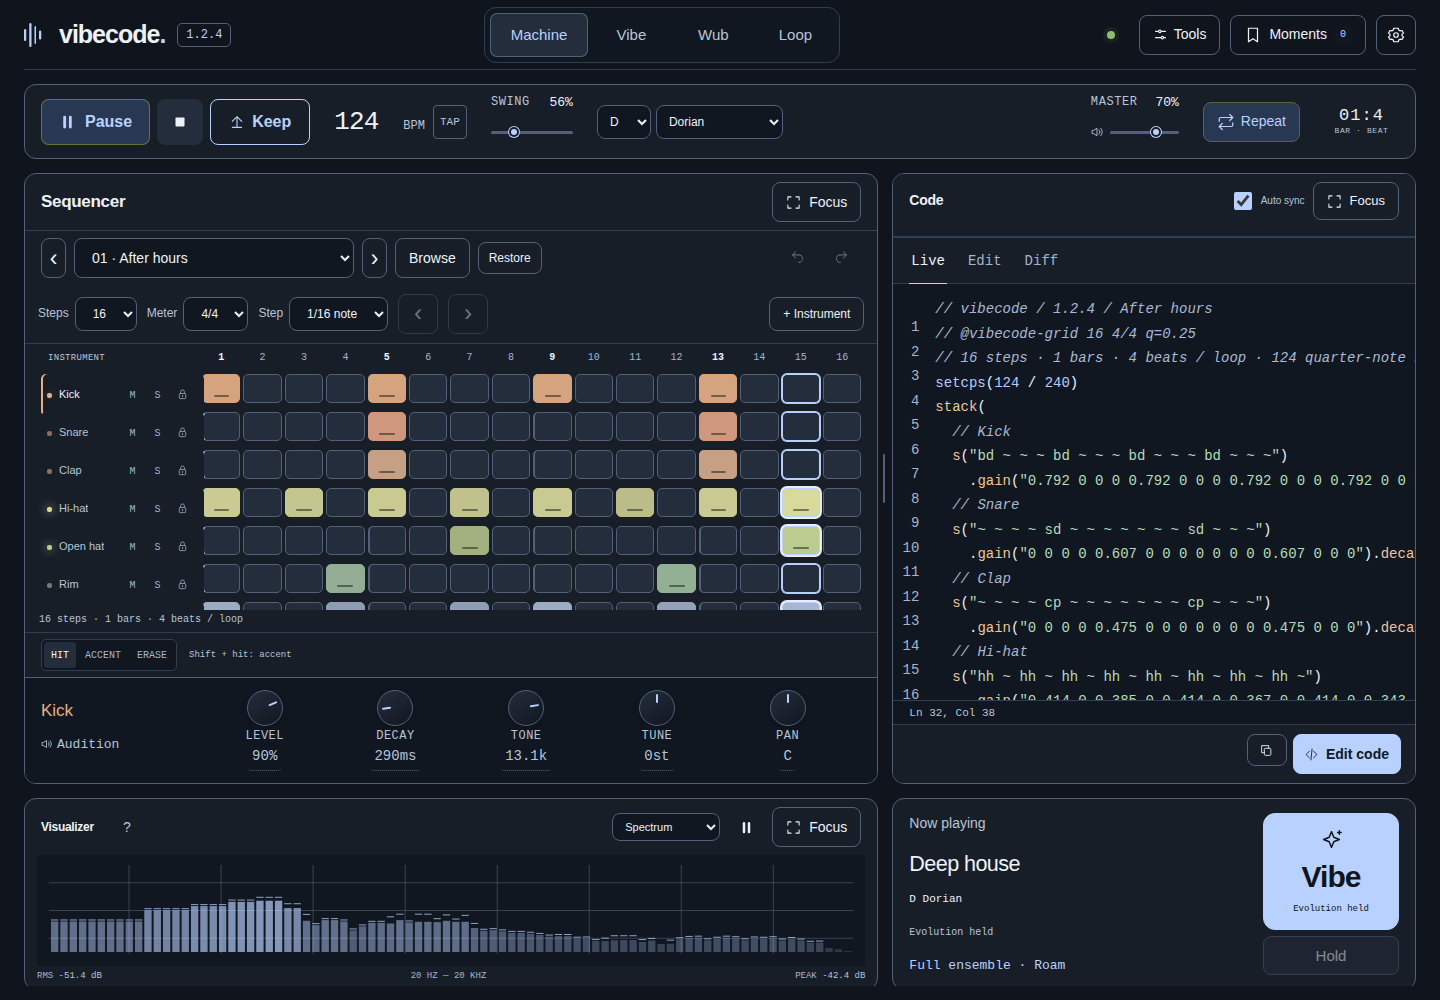Shift steps right with the arrow button
Image resolution: width=1440 pixels, height=1000 pixels.
click(468, 314)
